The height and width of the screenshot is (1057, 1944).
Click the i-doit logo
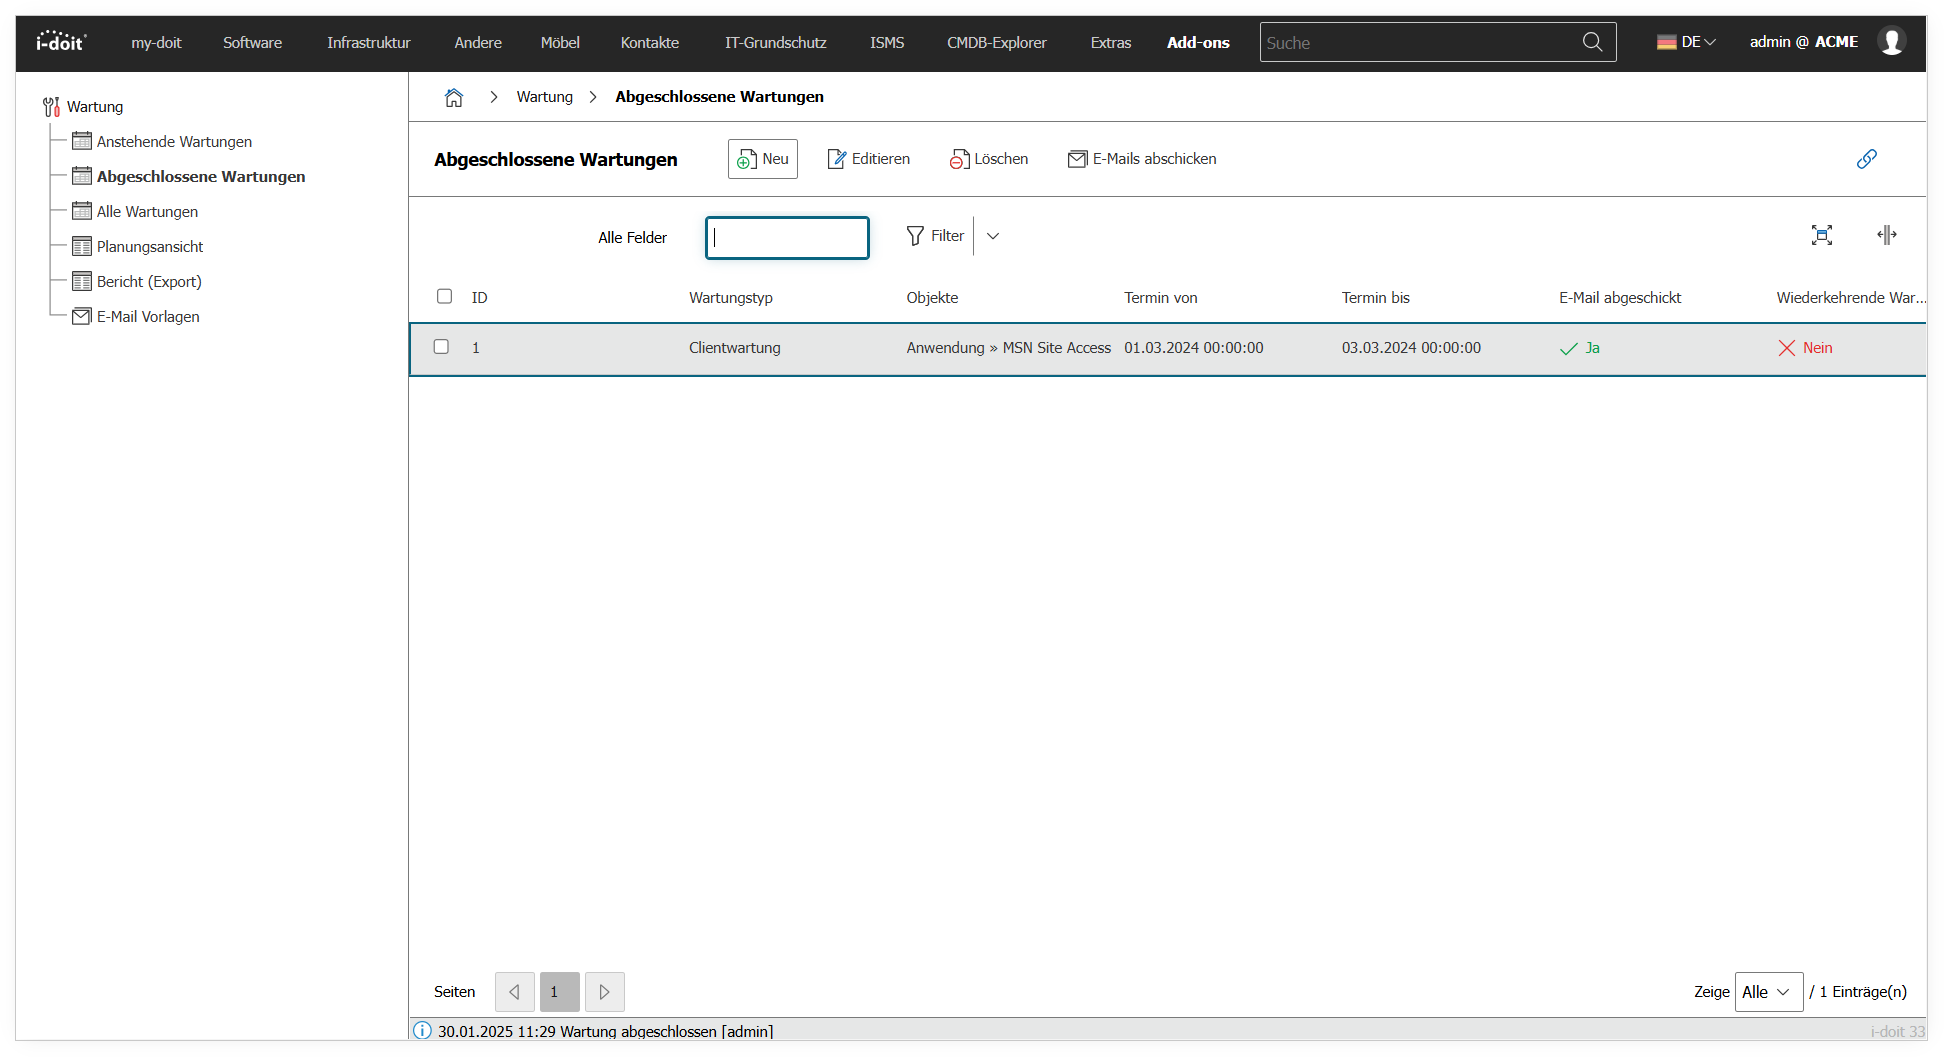pyautogui.click(x=61, y=42)
